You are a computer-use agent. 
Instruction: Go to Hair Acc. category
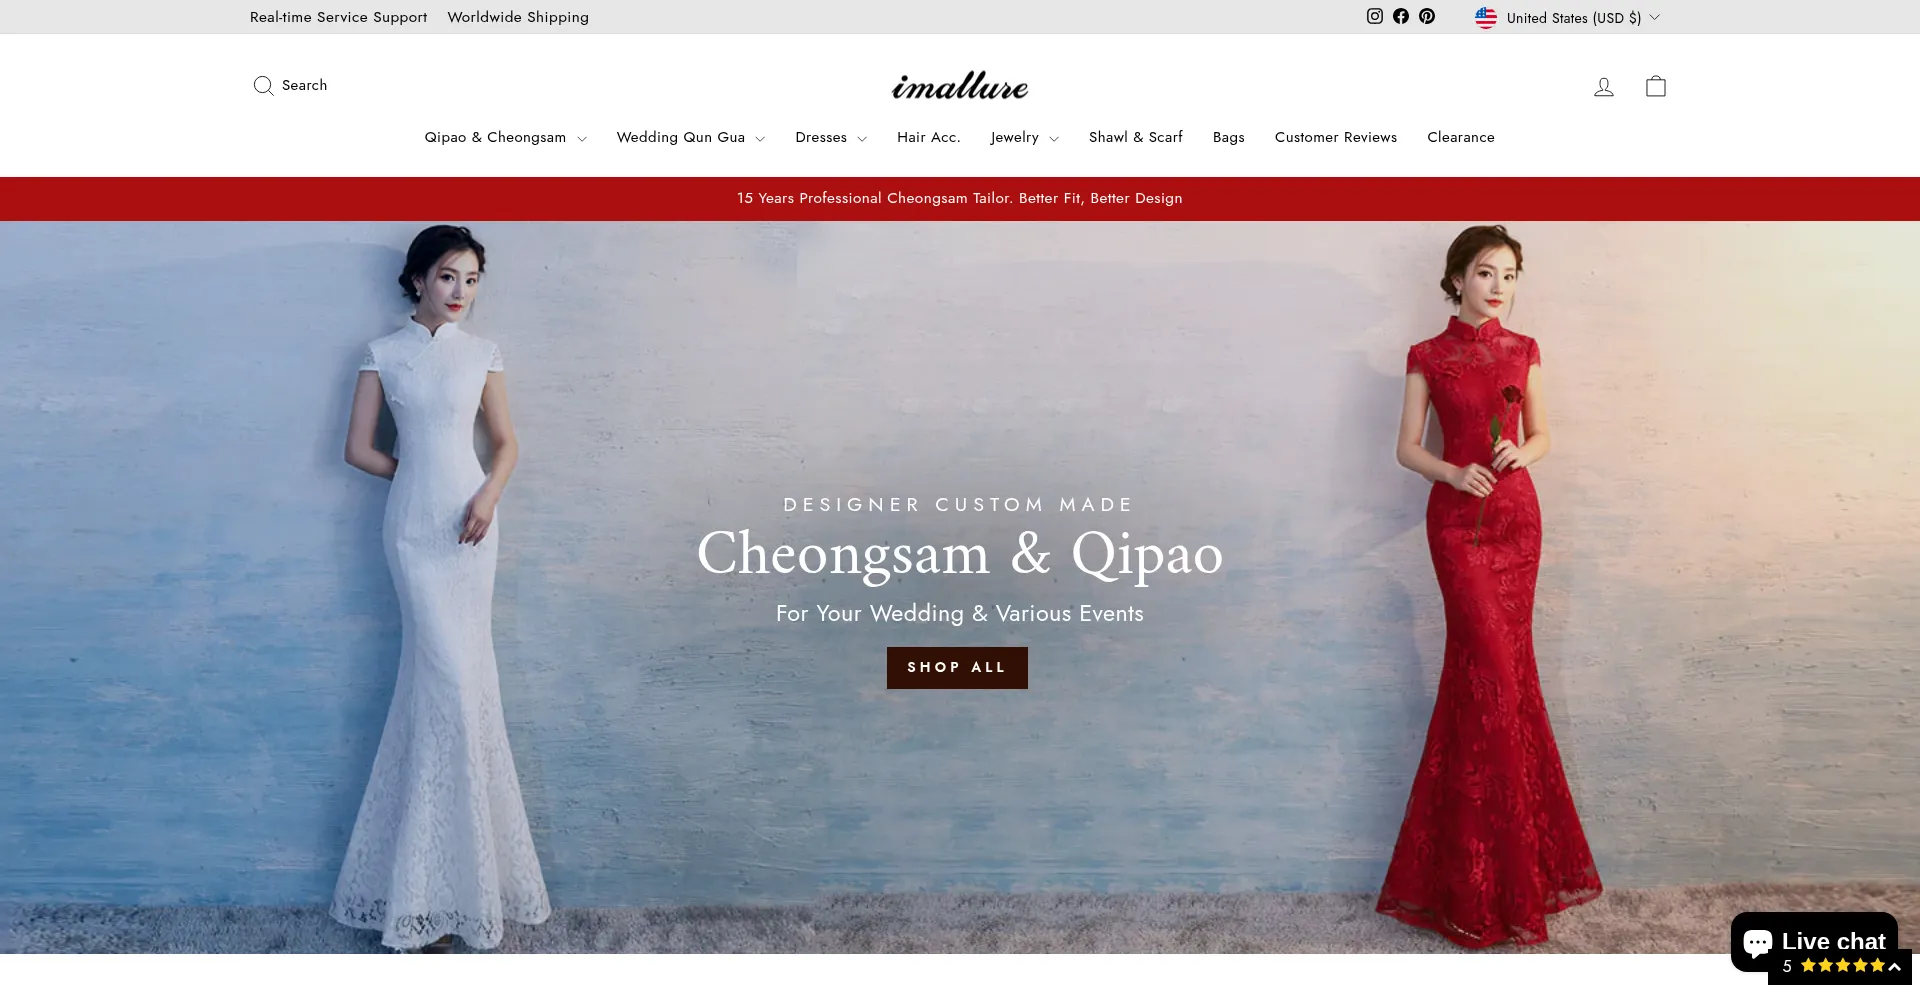pyautogui.click(x=928, y=138)
